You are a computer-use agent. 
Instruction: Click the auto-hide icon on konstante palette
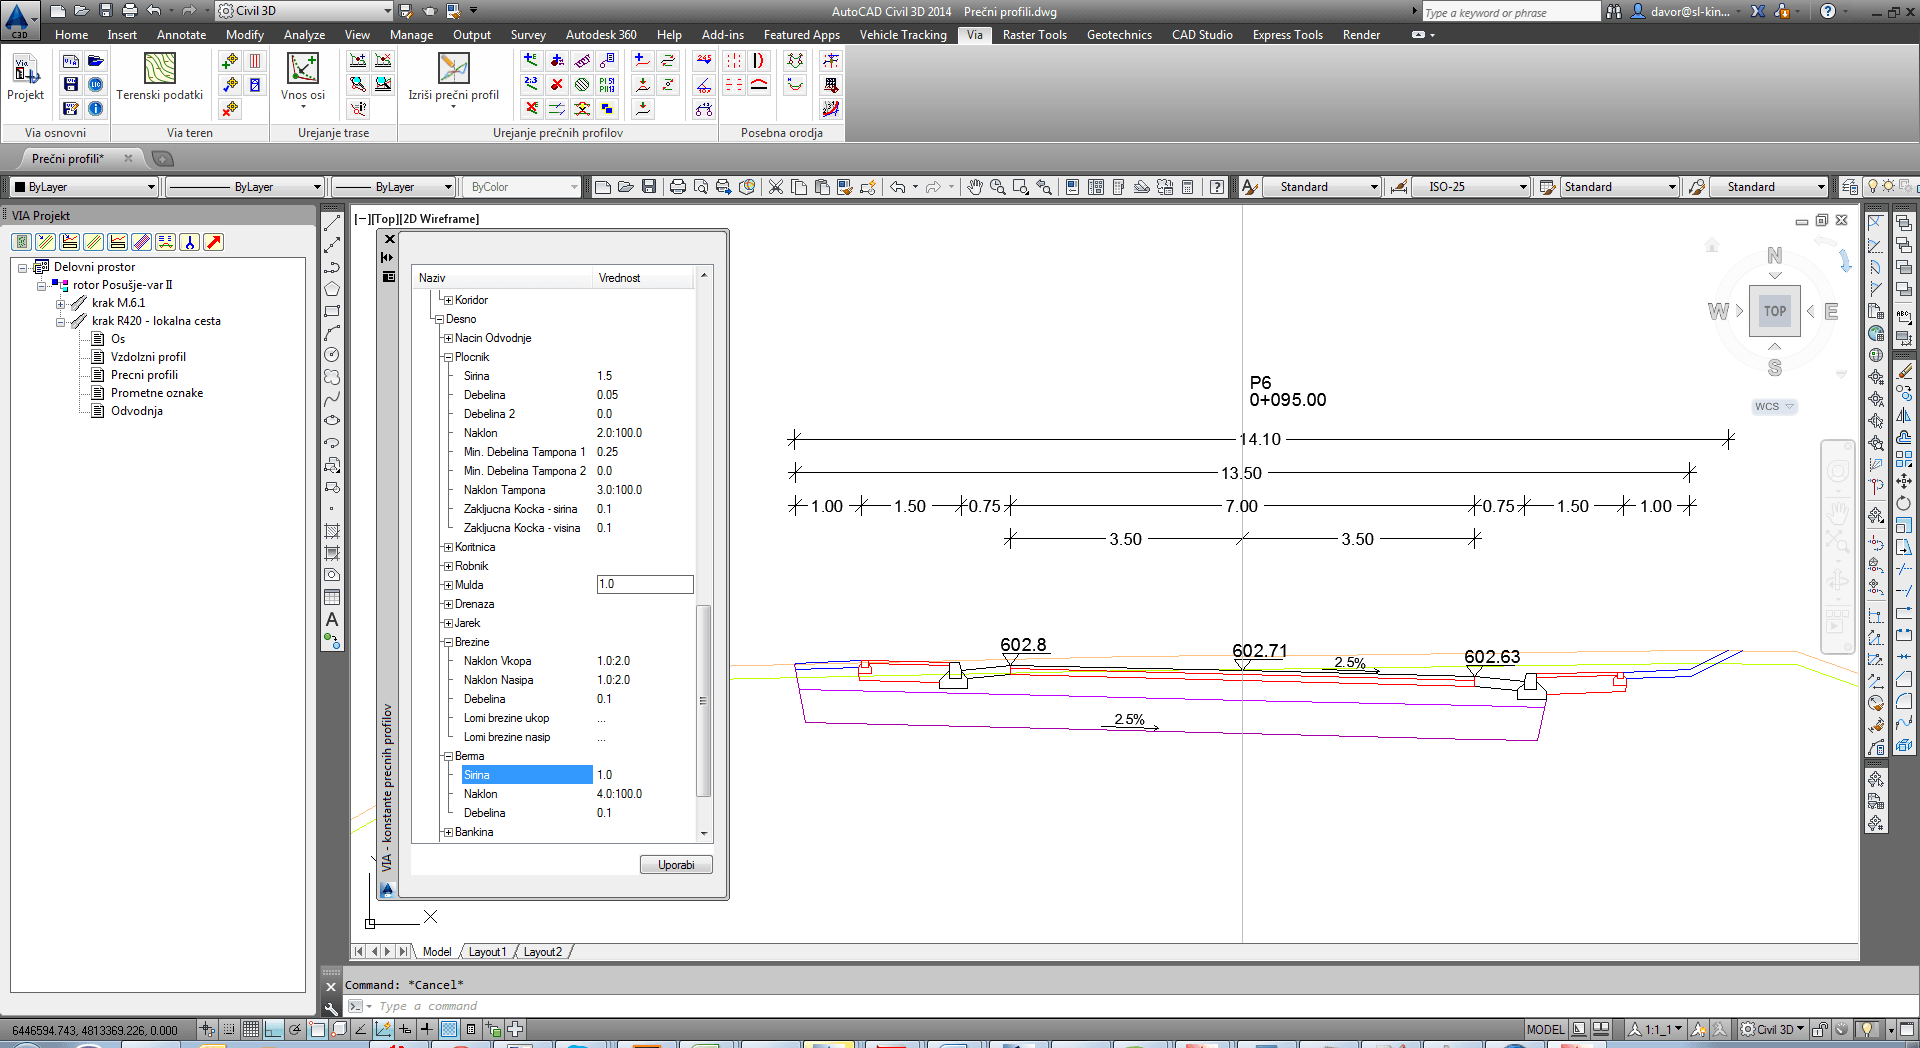click(x=389, y=258)
